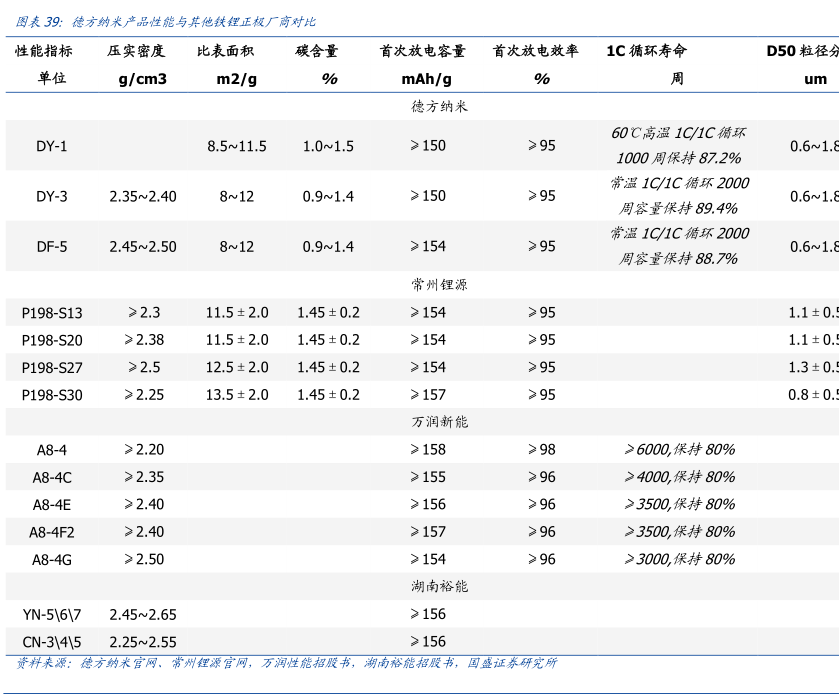Click the 2.25~2.55 density value
839x694 pixels.
point(143,642)
